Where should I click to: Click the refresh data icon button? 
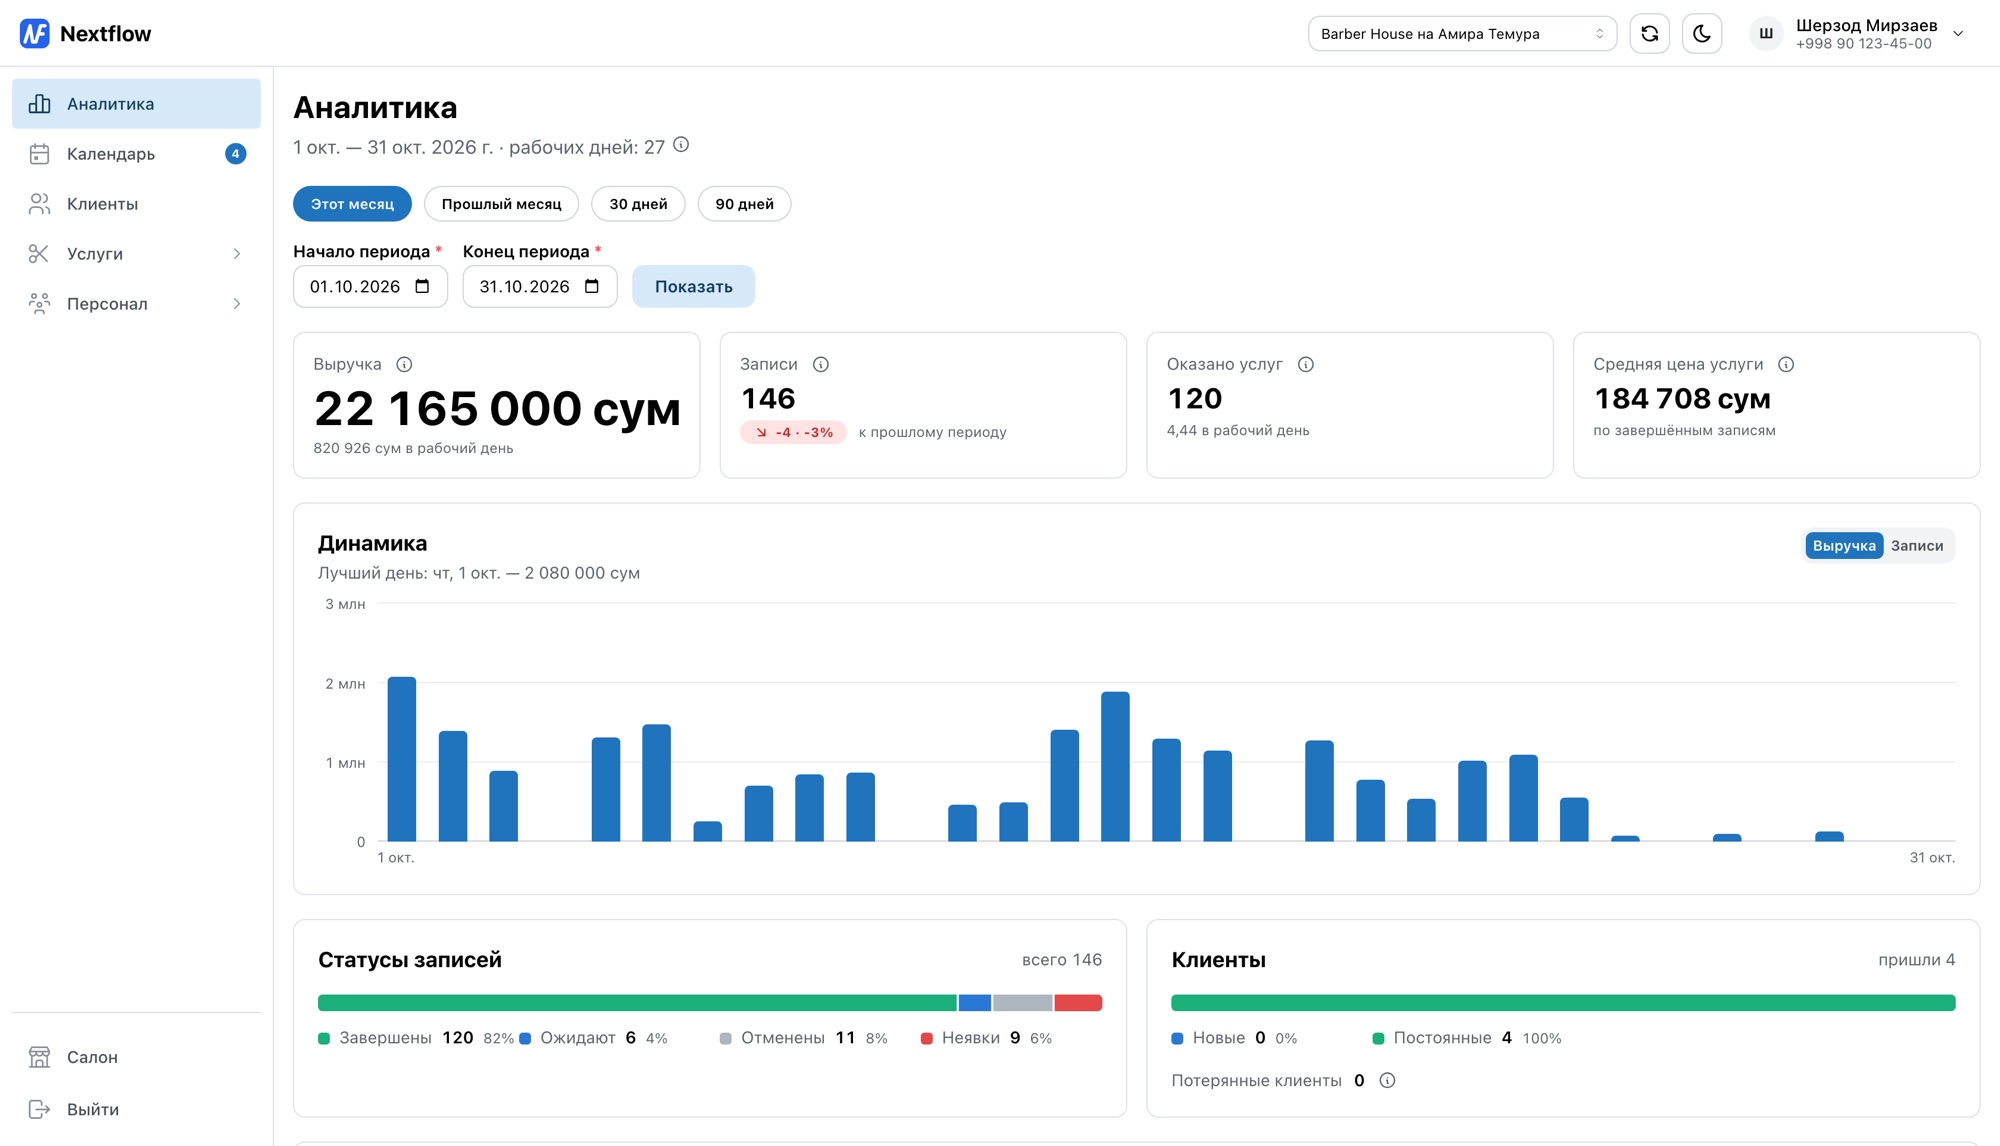click(1650, 34)
